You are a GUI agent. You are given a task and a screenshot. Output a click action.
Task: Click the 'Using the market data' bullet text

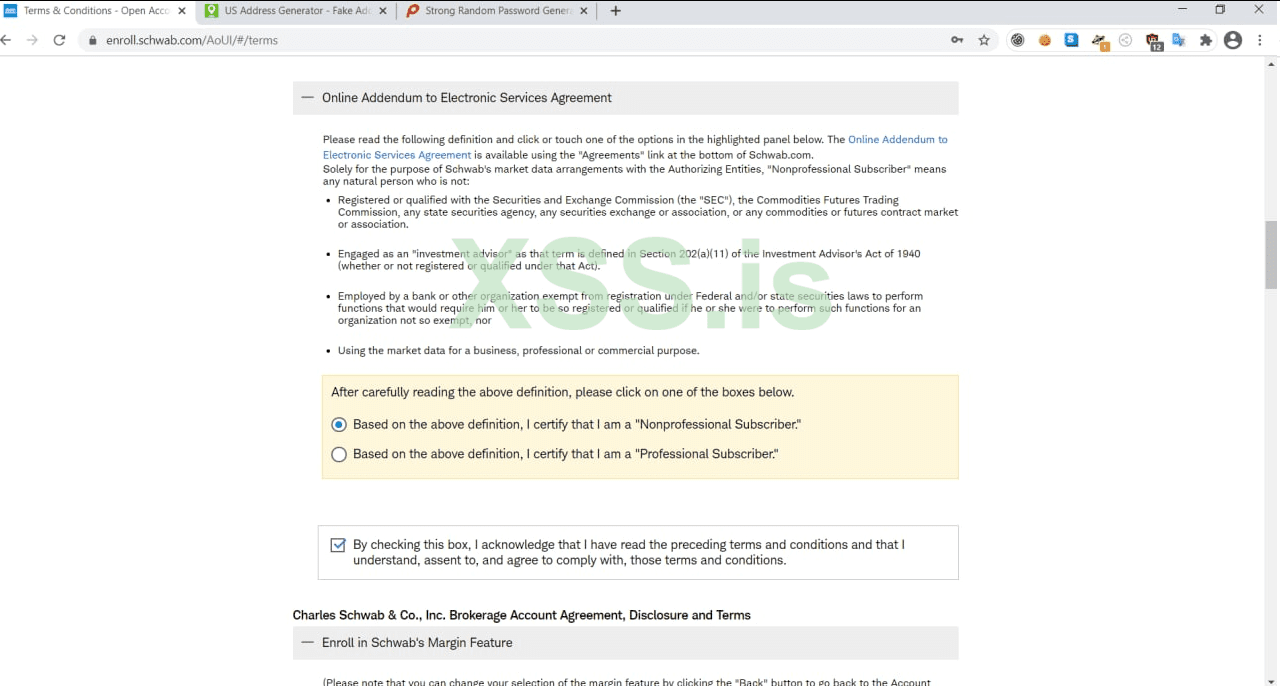point(519,351)
